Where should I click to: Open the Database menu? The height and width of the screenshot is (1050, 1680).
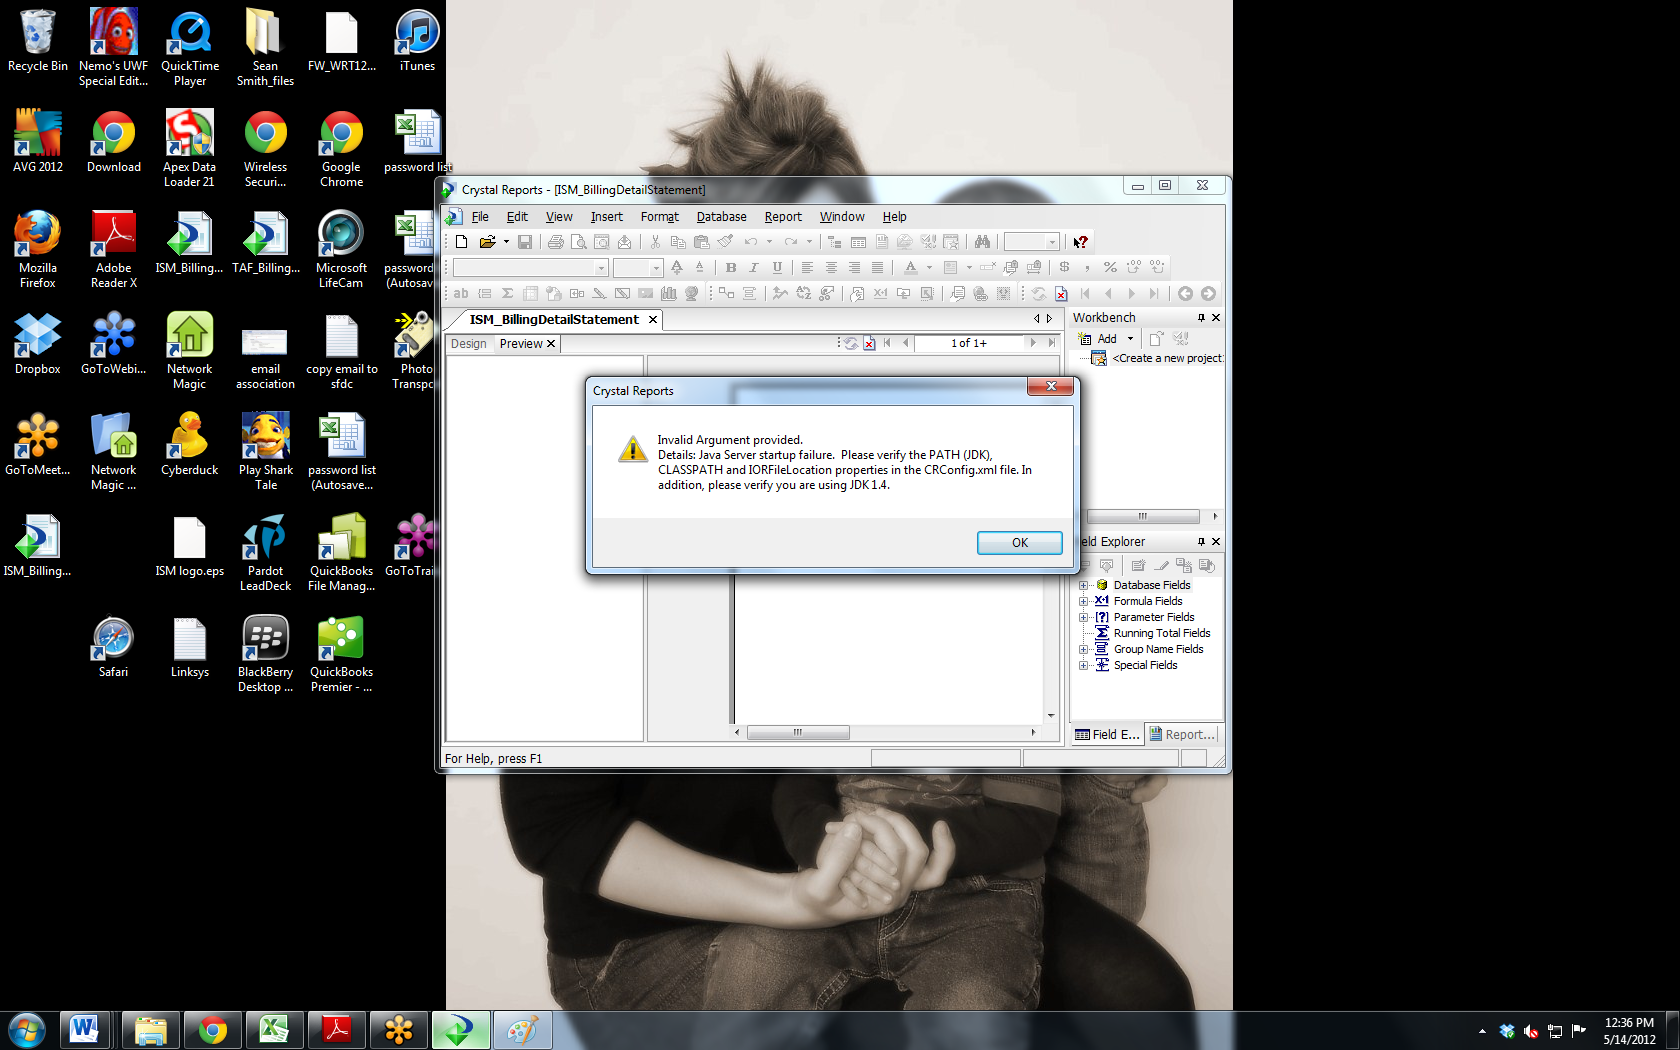(721, 216)
